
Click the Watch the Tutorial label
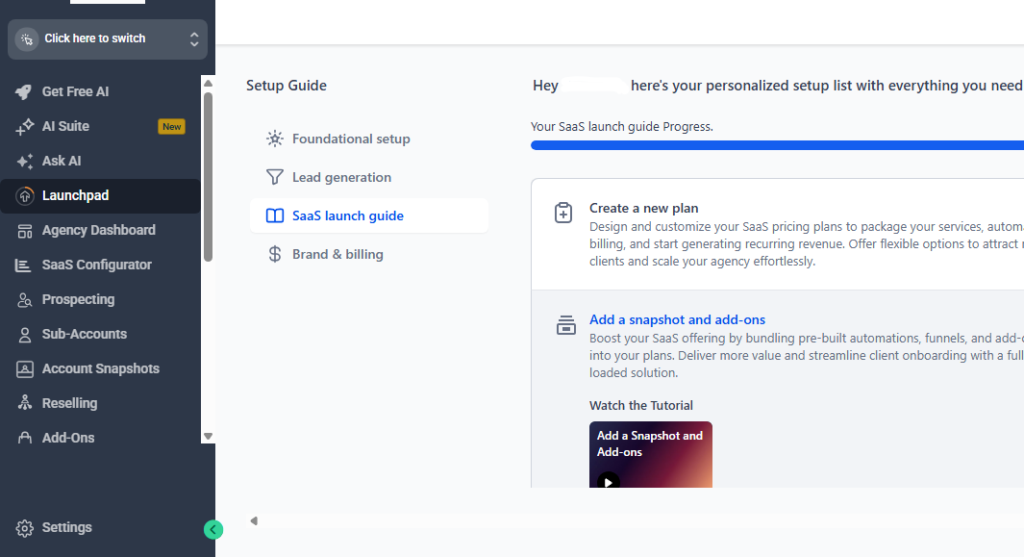pyautogui.click(x=641, y=406)
